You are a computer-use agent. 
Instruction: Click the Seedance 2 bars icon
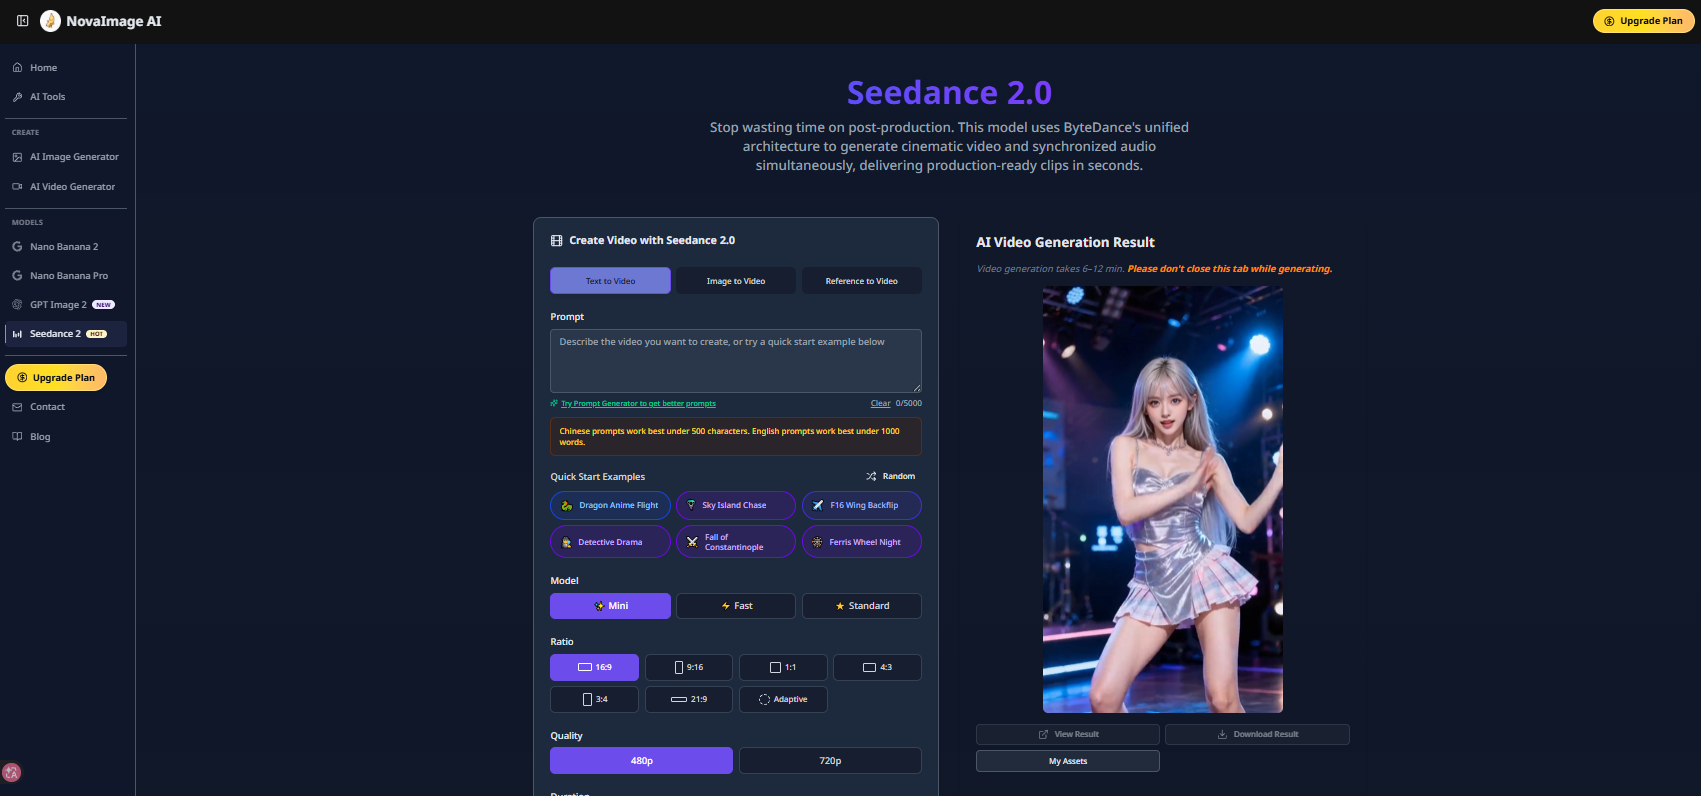point(17,334)
